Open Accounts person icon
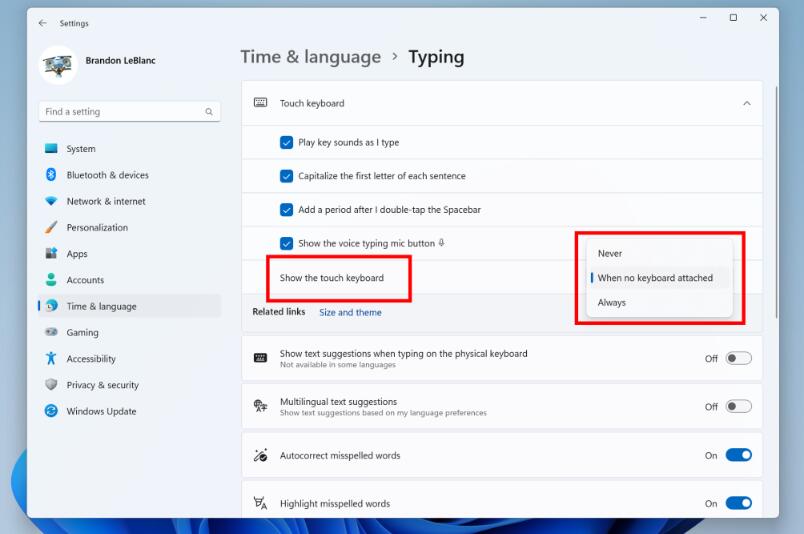 click(x=51, y=280)
